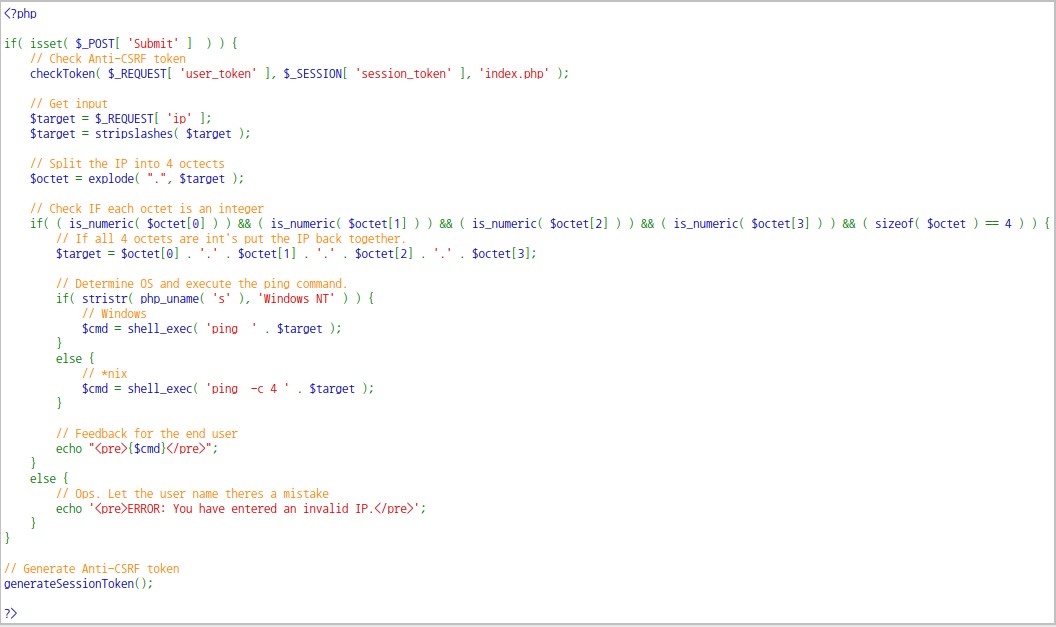Click the generateSessionToken() call

tap(78, 583)
